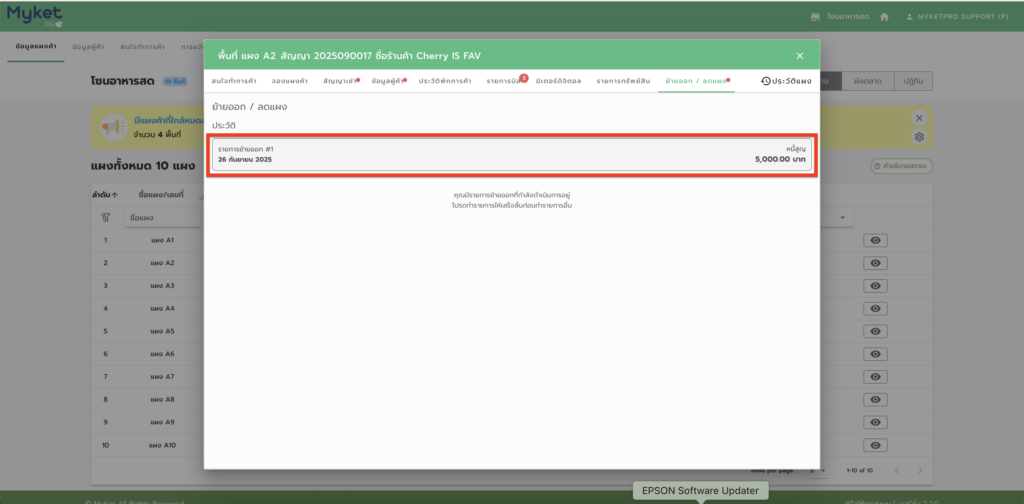Click the filter funnel icon in table

click(x=105, y=217)
